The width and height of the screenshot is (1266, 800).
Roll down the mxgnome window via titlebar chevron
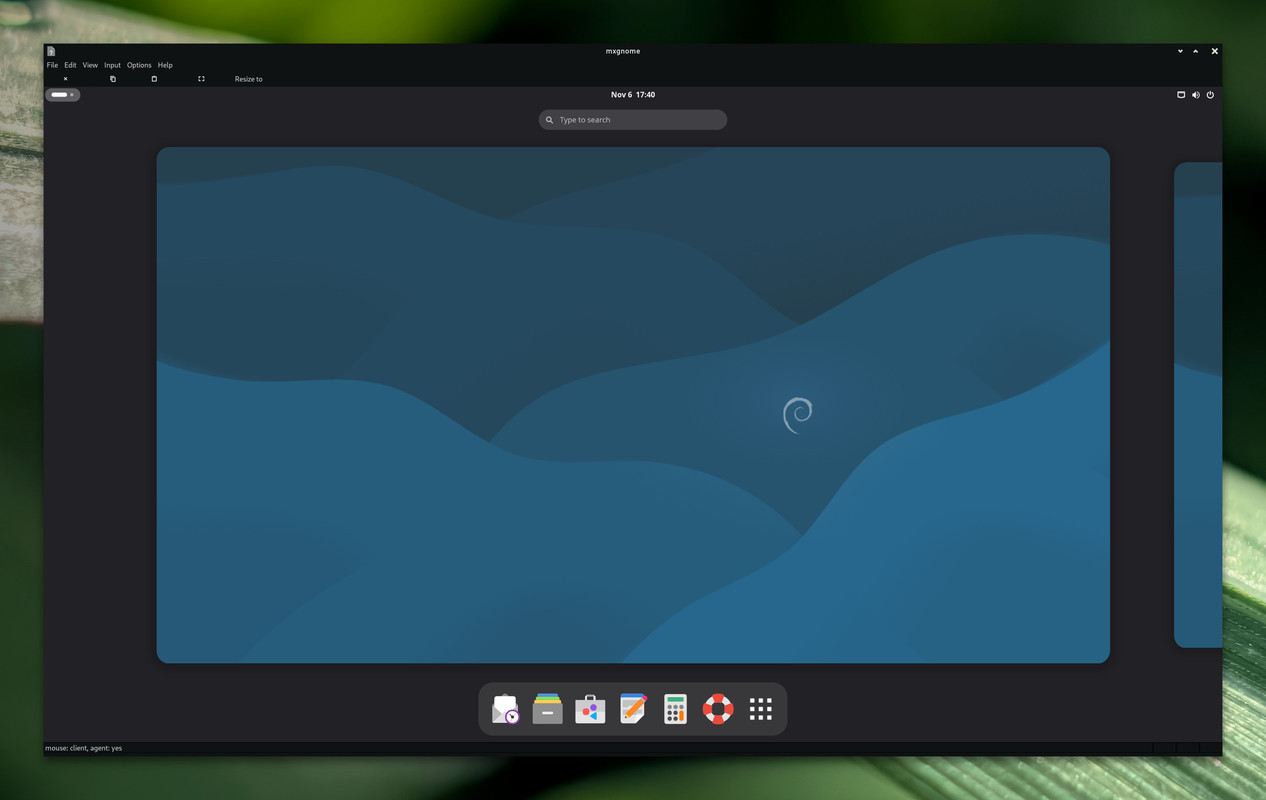click(1180, 51)
